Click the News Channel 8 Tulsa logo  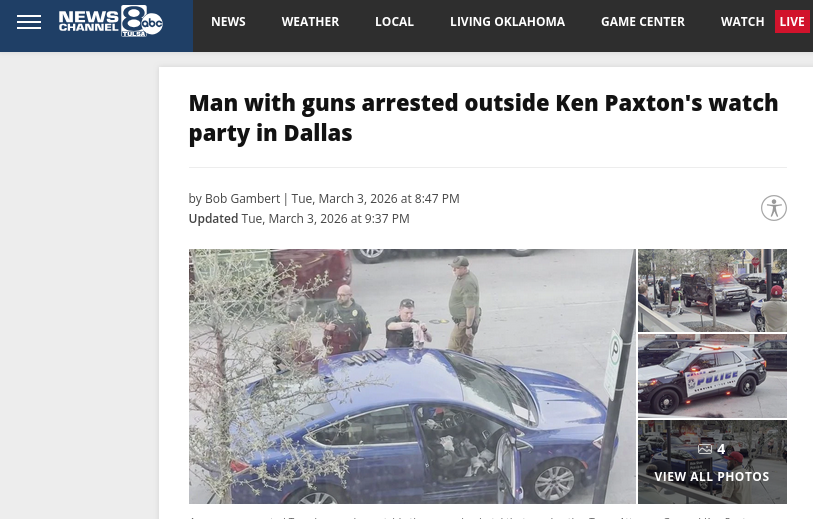click(110, 21)
